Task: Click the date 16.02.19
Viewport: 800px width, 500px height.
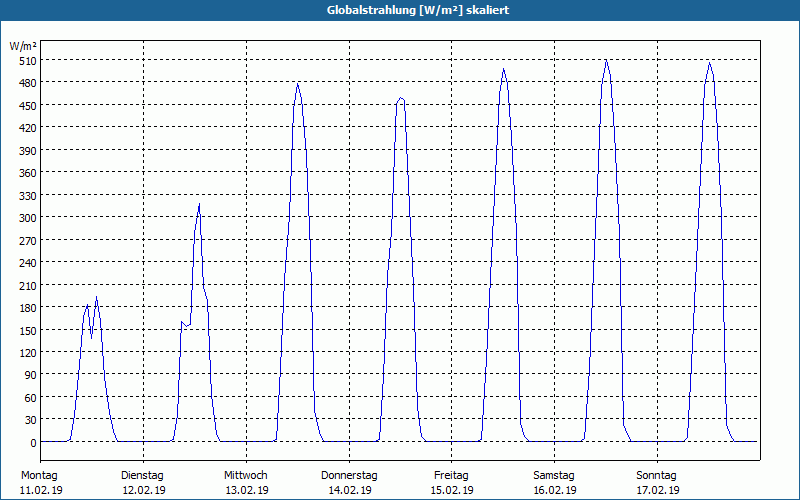Action: click(555, 490)
